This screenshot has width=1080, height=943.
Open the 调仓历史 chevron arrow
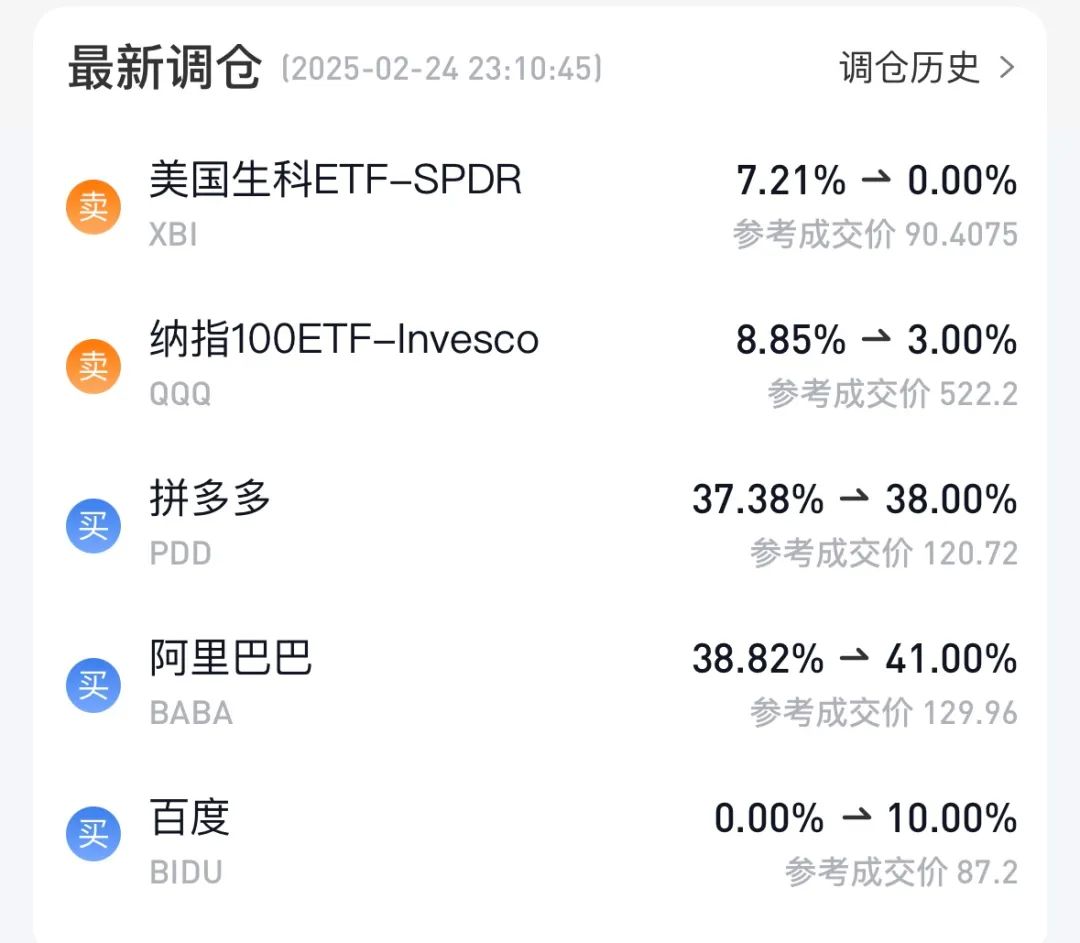[1007, 68]
